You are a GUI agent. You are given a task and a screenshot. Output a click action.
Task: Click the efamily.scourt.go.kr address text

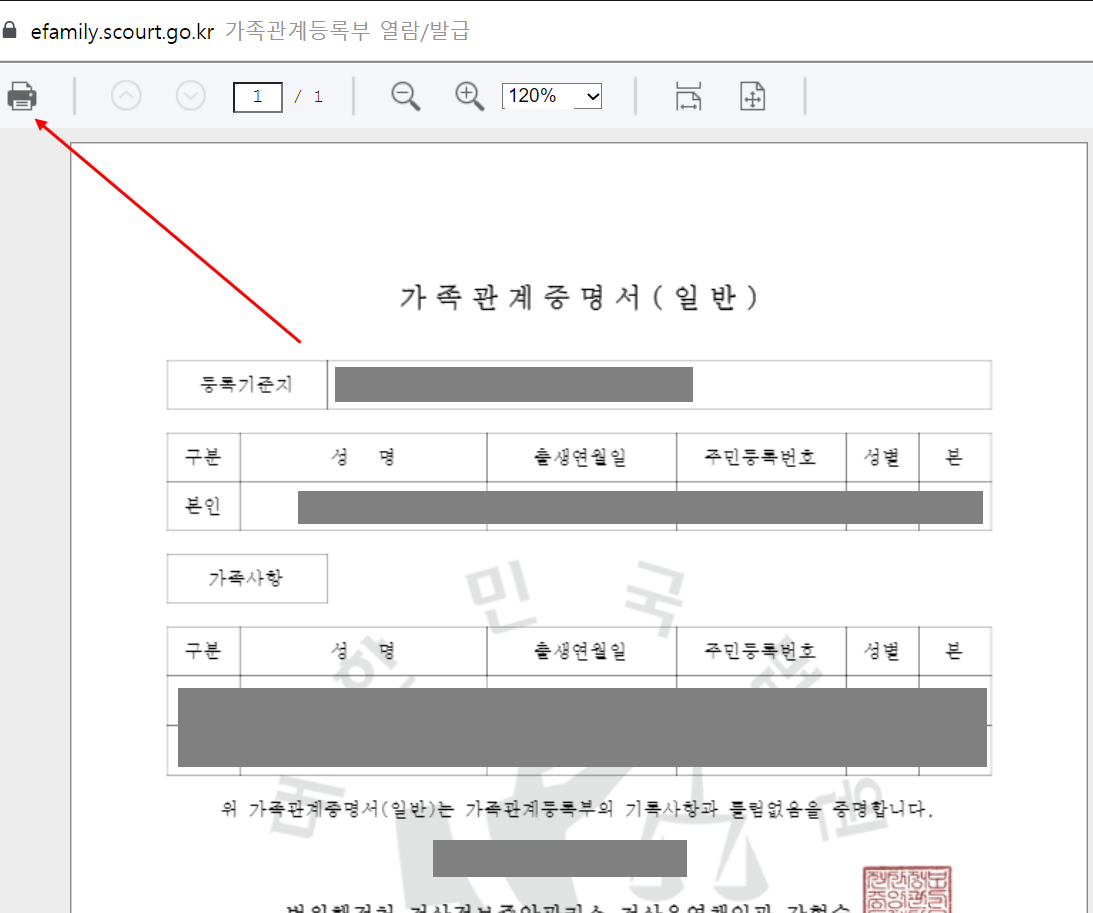(122, 31)
